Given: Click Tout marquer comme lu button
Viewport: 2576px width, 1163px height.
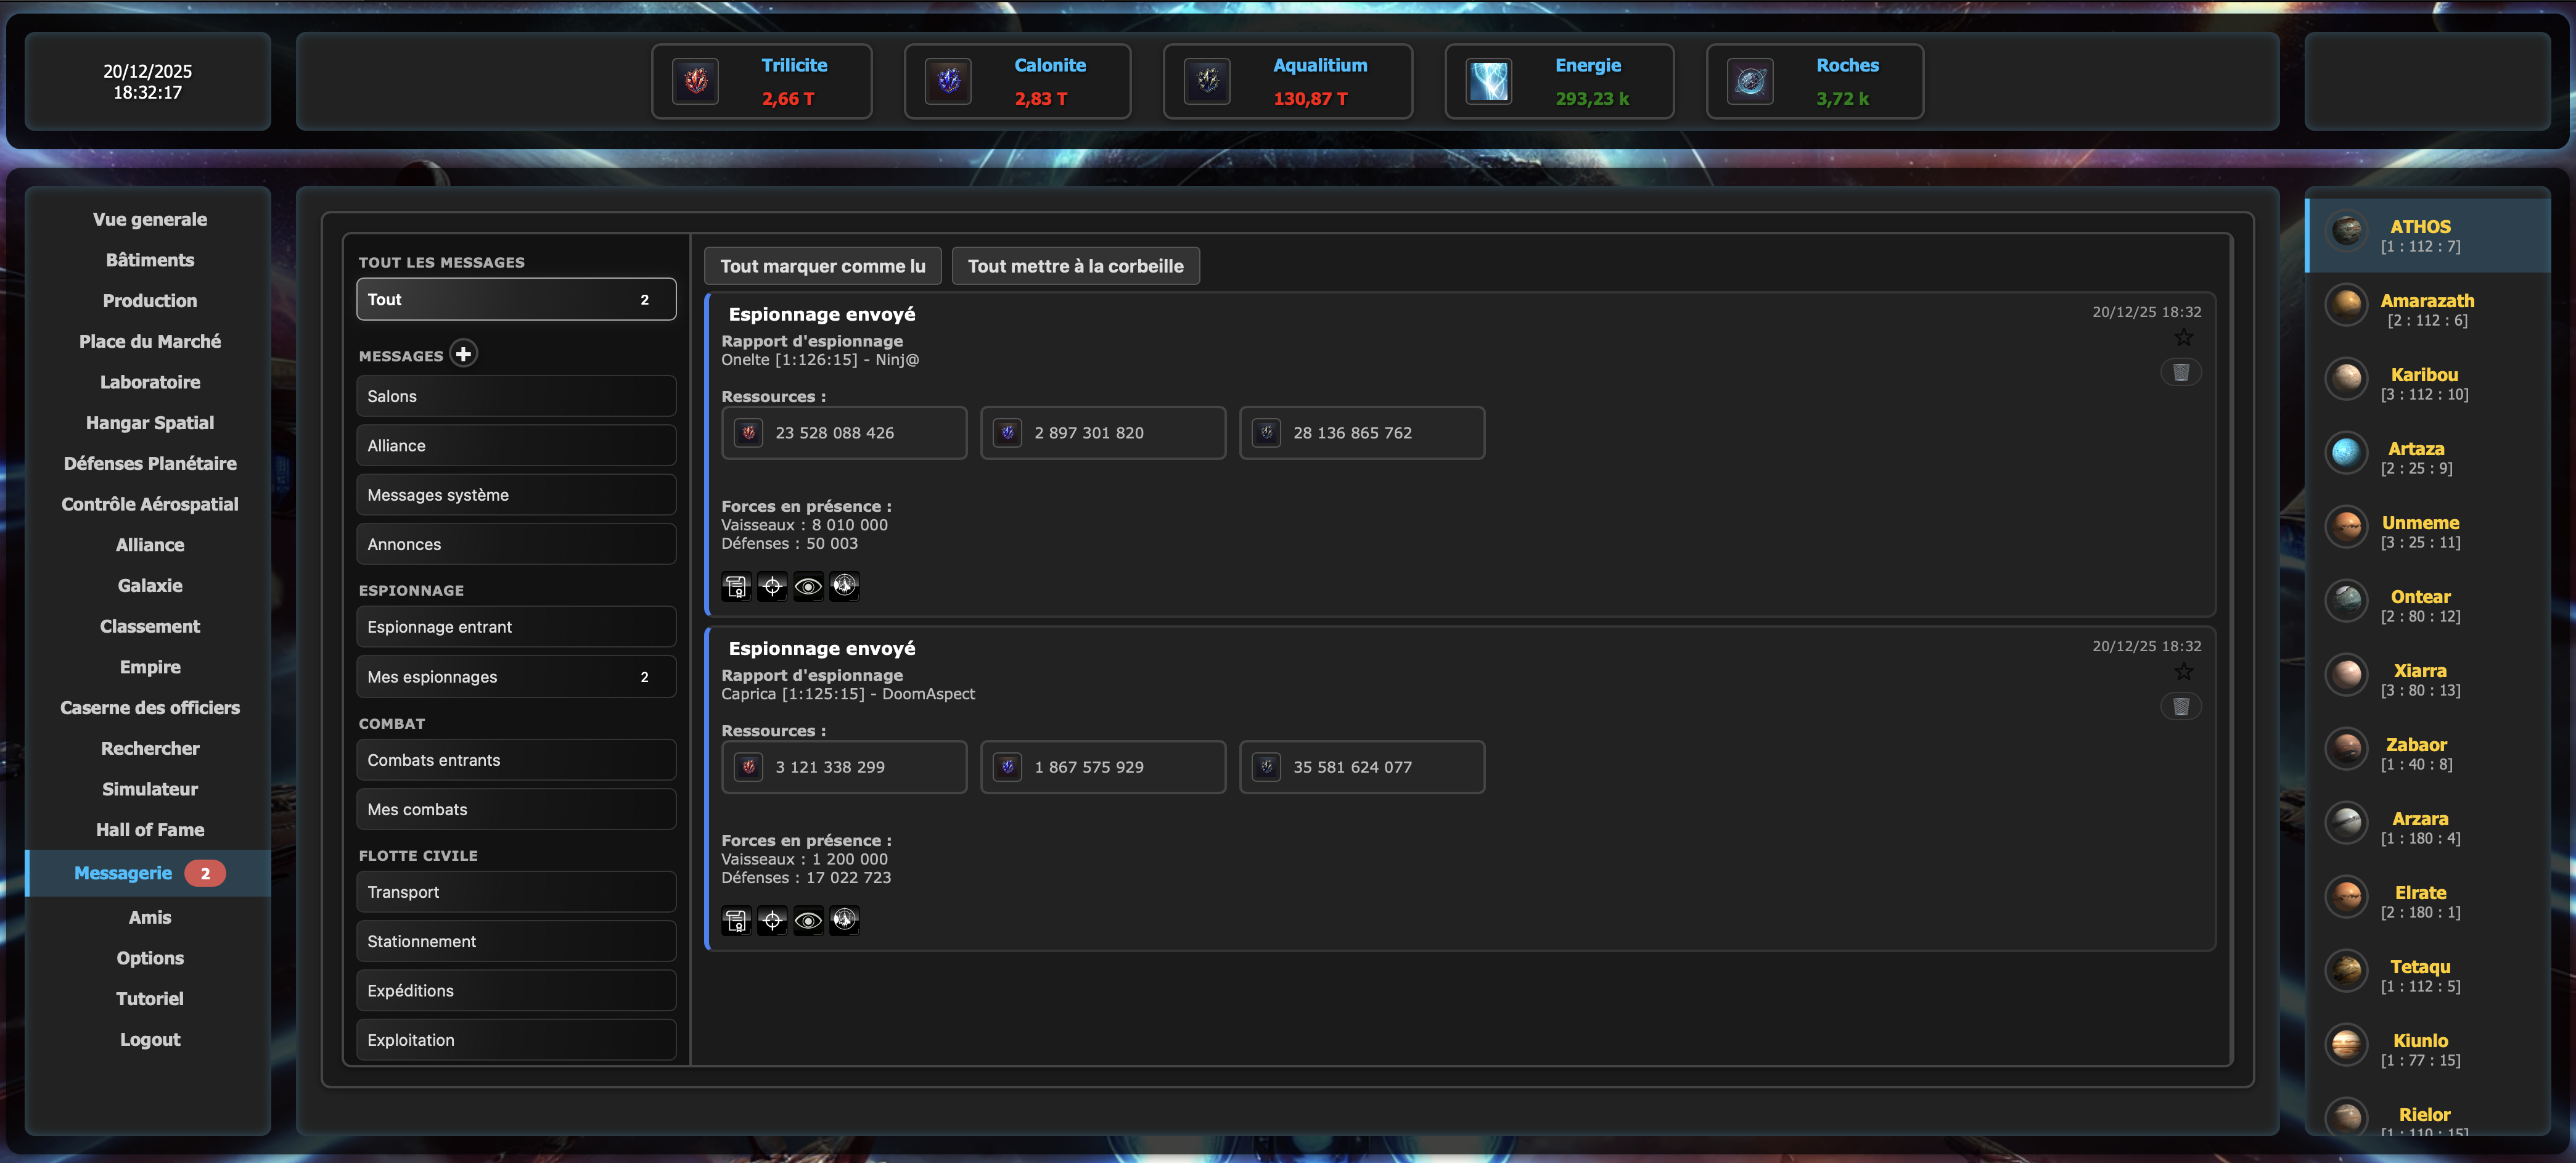Looking at the screenshot, I should (822, 266).
